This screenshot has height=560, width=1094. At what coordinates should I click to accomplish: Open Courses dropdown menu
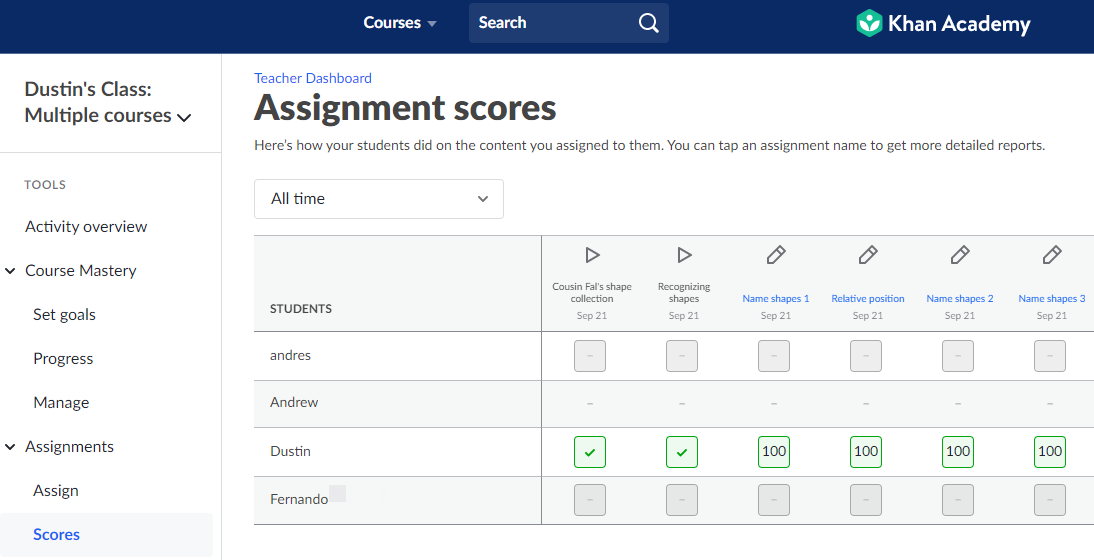coord(400,23)
